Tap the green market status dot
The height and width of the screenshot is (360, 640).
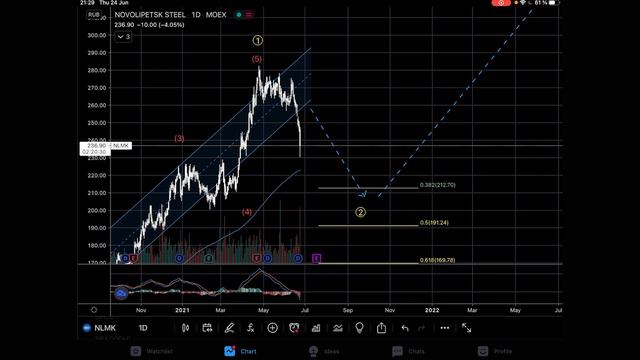[x=239, y=15]
